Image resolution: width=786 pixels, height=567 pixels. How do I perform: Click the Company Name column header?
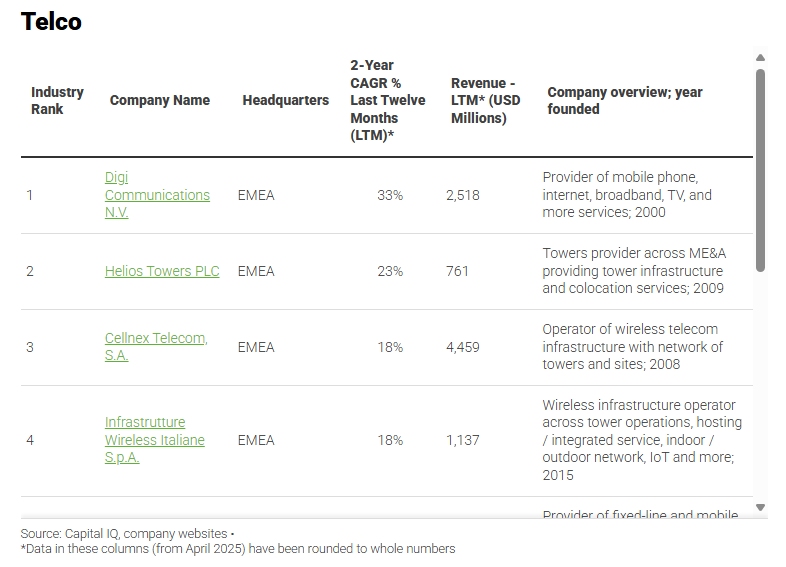click(160, 100)
